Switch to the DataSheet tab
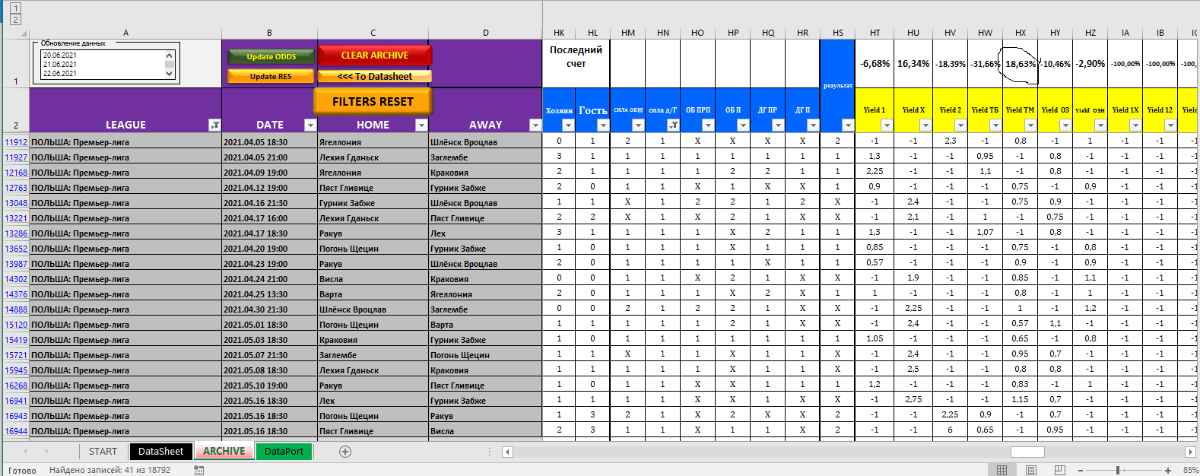Viewport: 1200px width, 476px height. (162, 452)
